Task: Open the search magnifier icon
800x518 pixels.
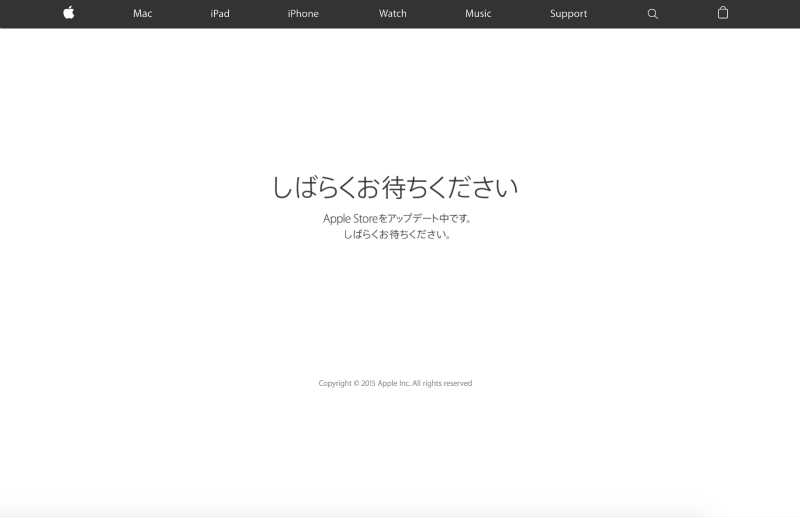Action: (653, 14)
